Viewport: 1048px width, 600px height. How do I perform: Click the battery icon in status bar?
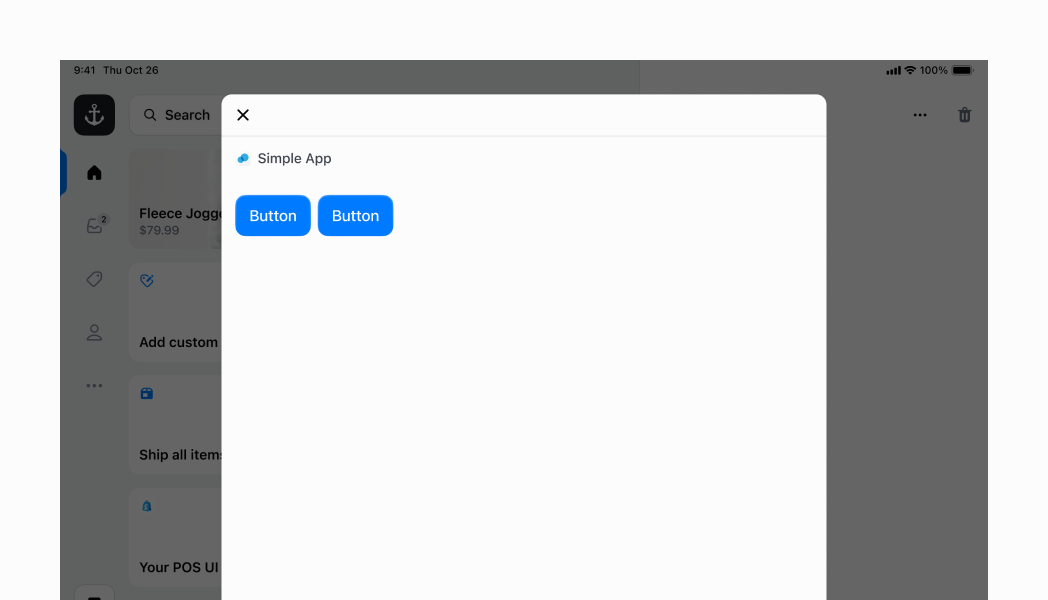pyautogui.click(x=962, y=70)
